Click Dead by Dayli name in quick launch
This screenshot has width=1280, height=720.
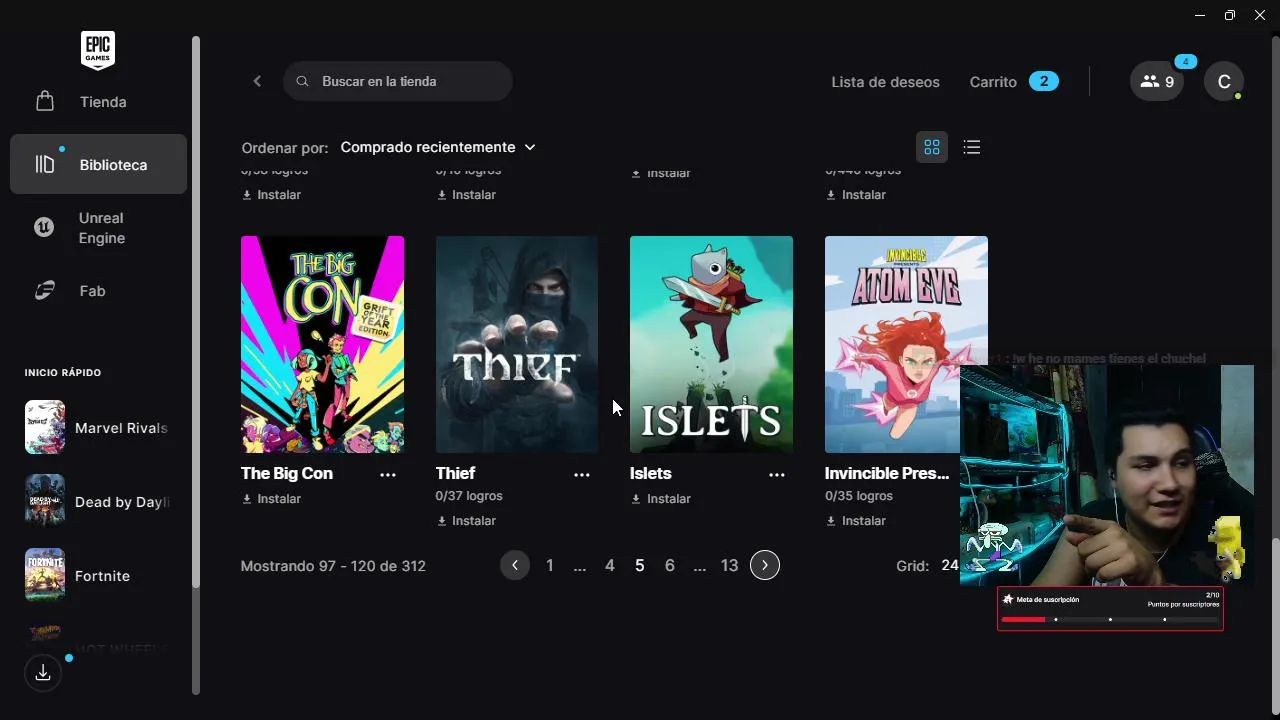click(x=122, y=502)
